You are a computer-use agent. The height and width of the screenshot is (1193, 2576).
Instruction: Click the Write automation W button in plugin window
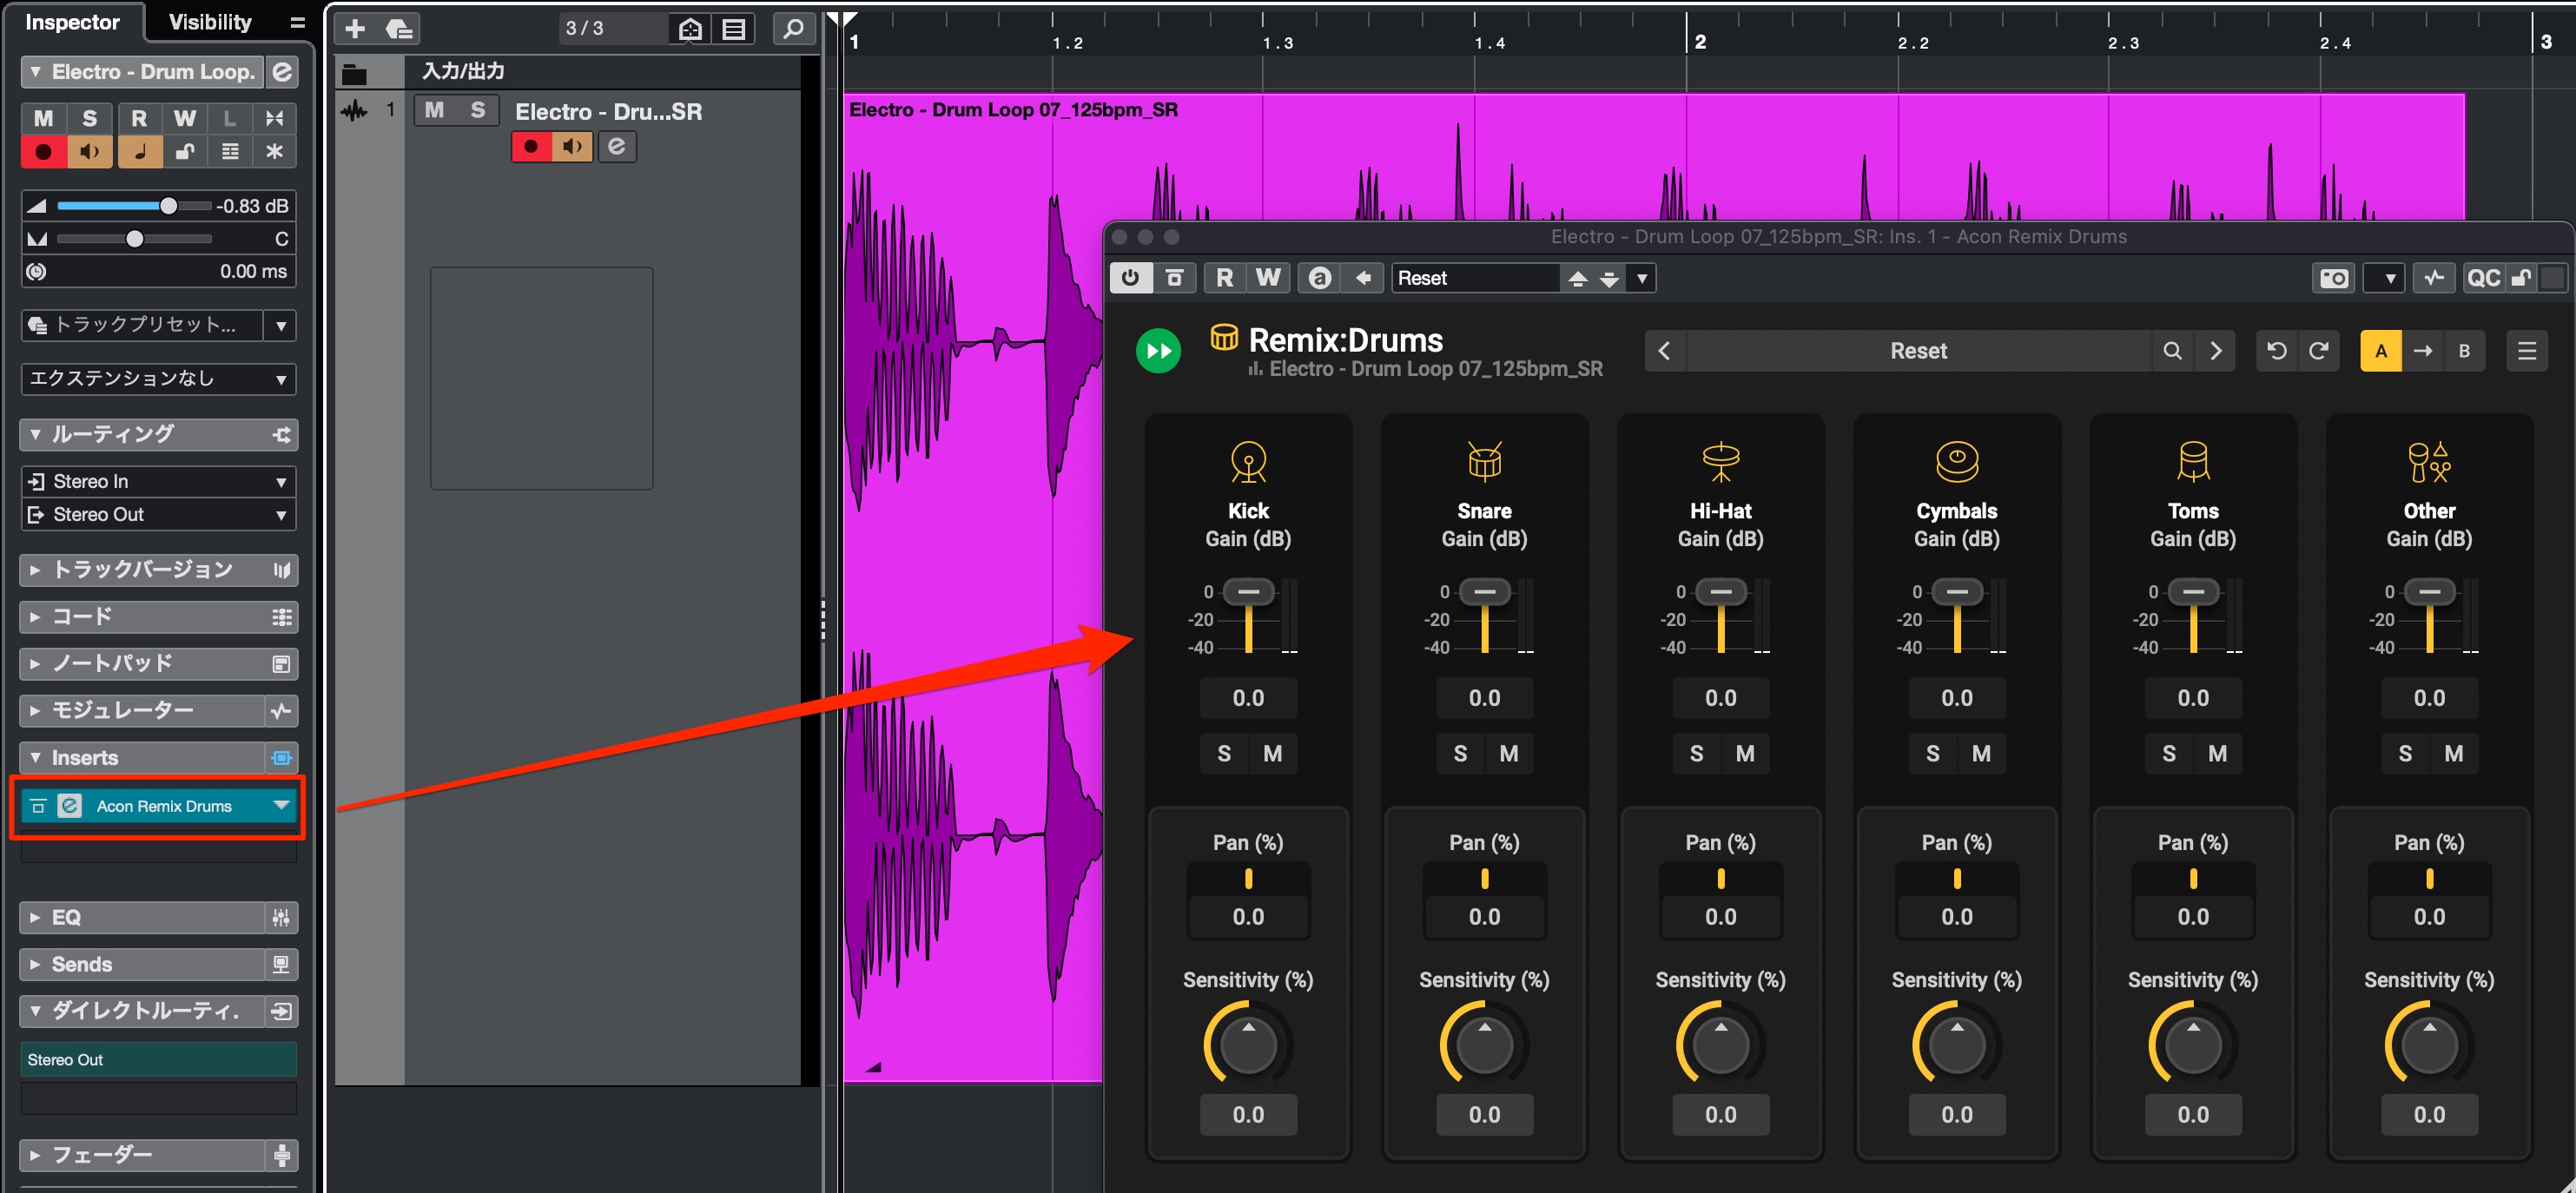[x=1268, y=278]
